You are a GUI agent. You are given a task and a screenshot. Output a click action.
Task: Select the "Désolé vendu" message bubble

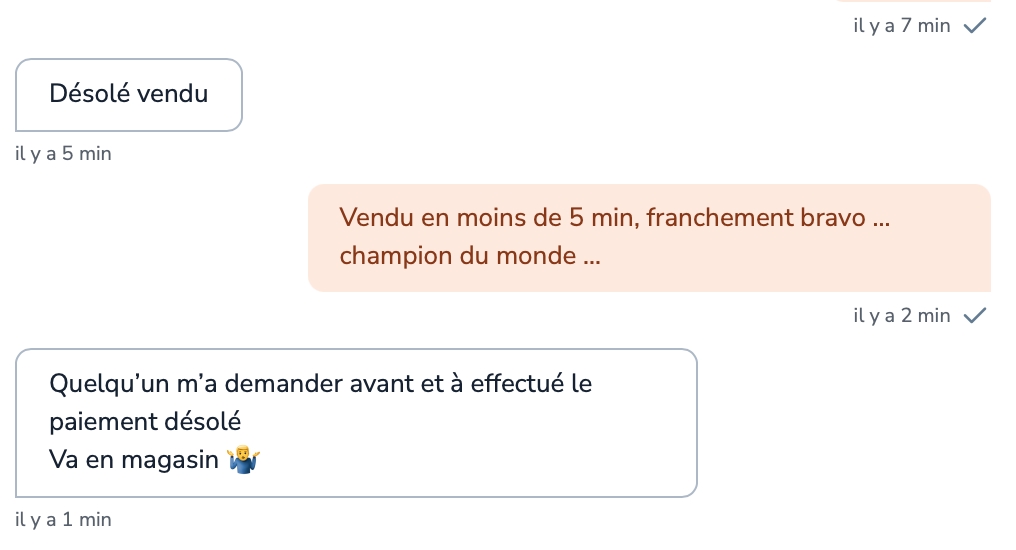pyautogui.click(x=129, y=95)
